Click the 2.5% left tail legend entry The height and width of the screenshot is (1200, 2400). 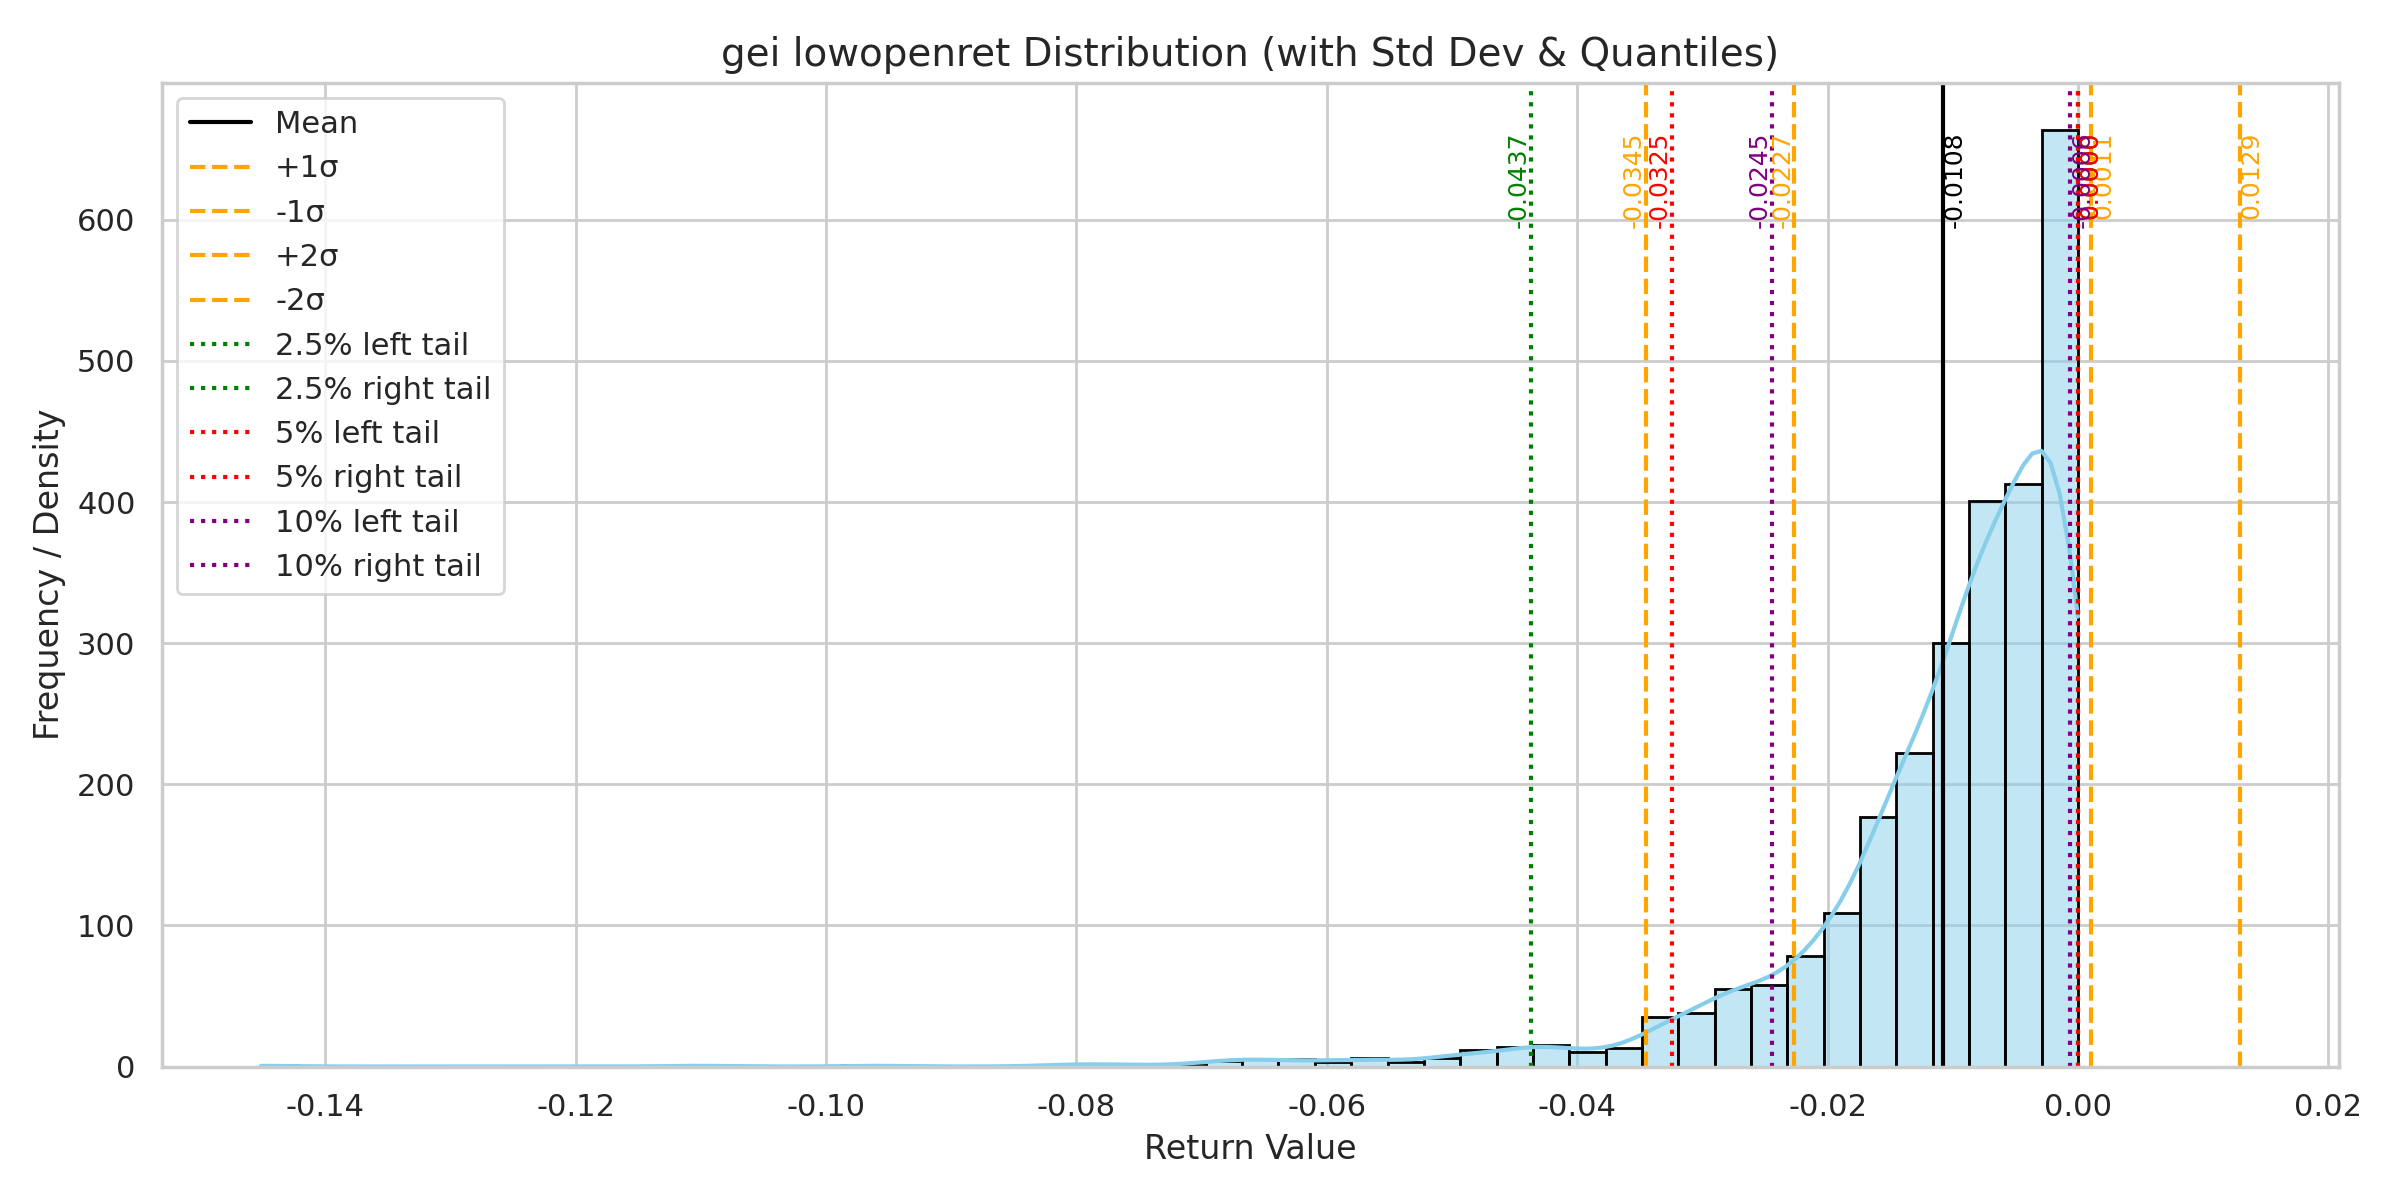[371, 345]
